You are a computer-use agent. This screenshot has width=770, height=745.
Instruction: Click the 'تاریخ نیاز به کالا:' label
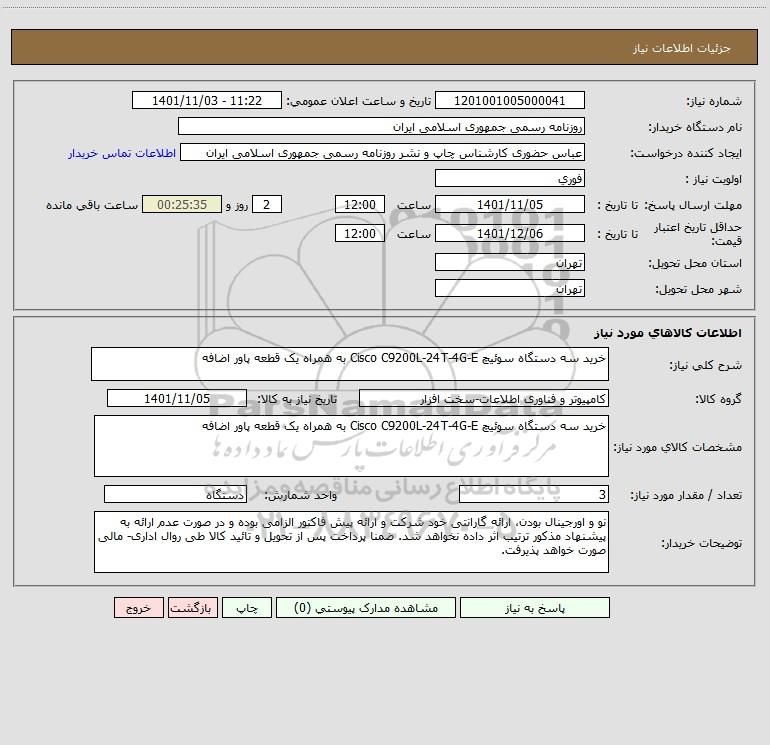(298, 399)
